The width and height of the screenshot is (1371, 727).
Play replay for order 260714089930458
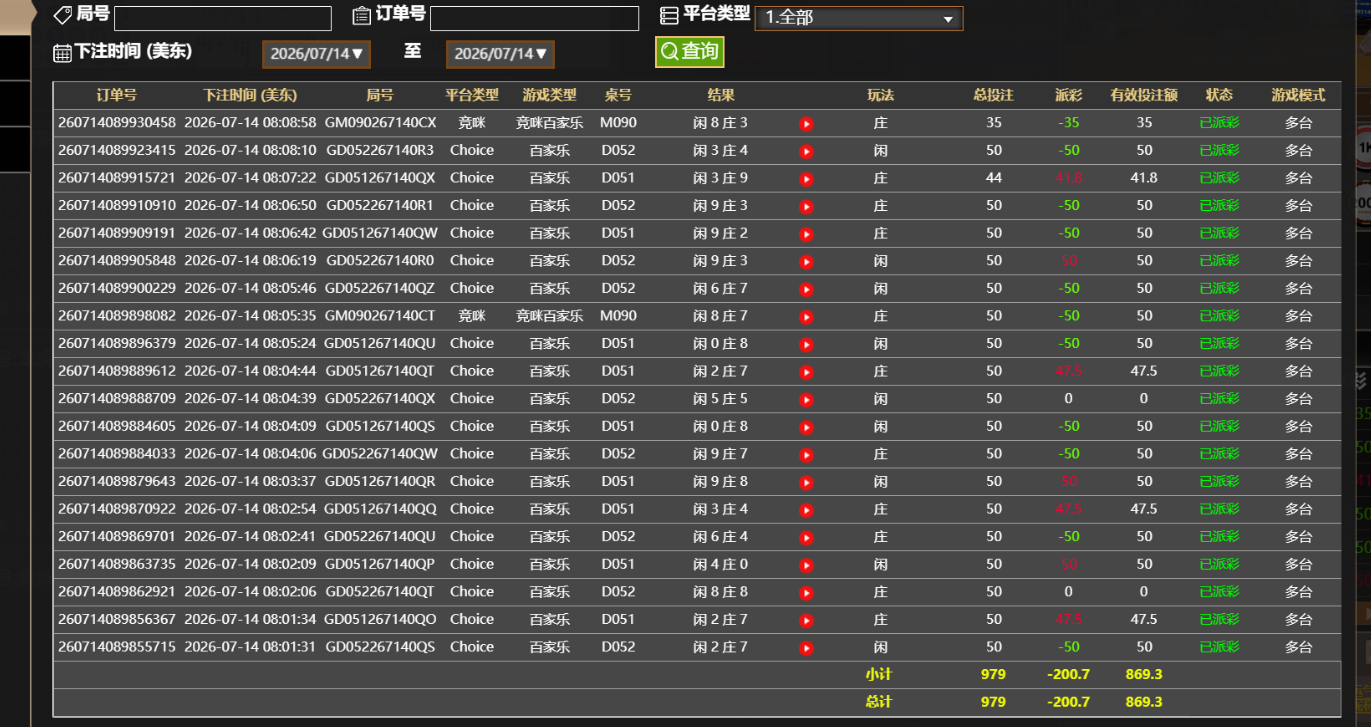point(806,124)
